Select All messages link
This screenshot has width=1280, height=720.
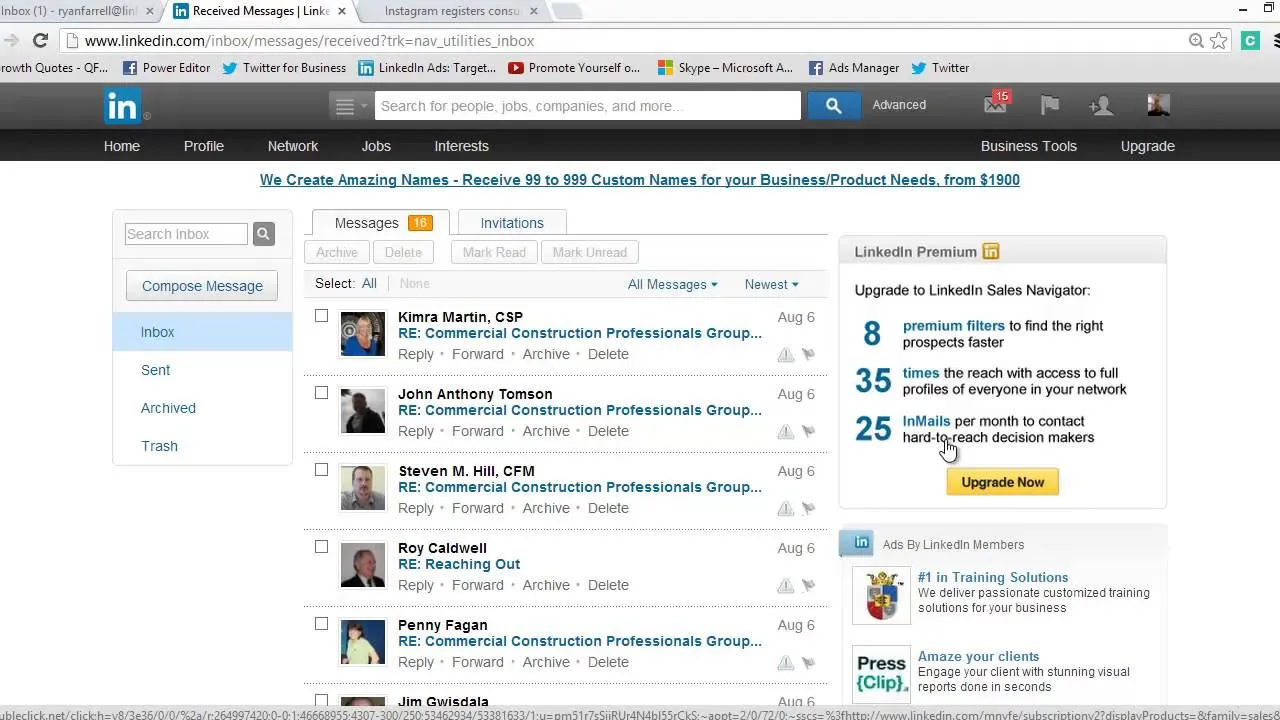click(369, 283)
